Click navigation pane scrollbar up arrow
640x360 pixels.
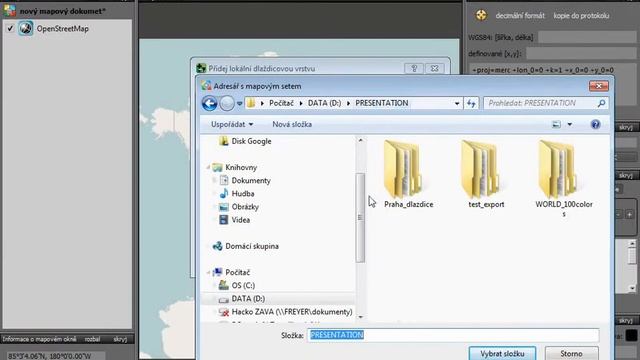coord(360,140)
